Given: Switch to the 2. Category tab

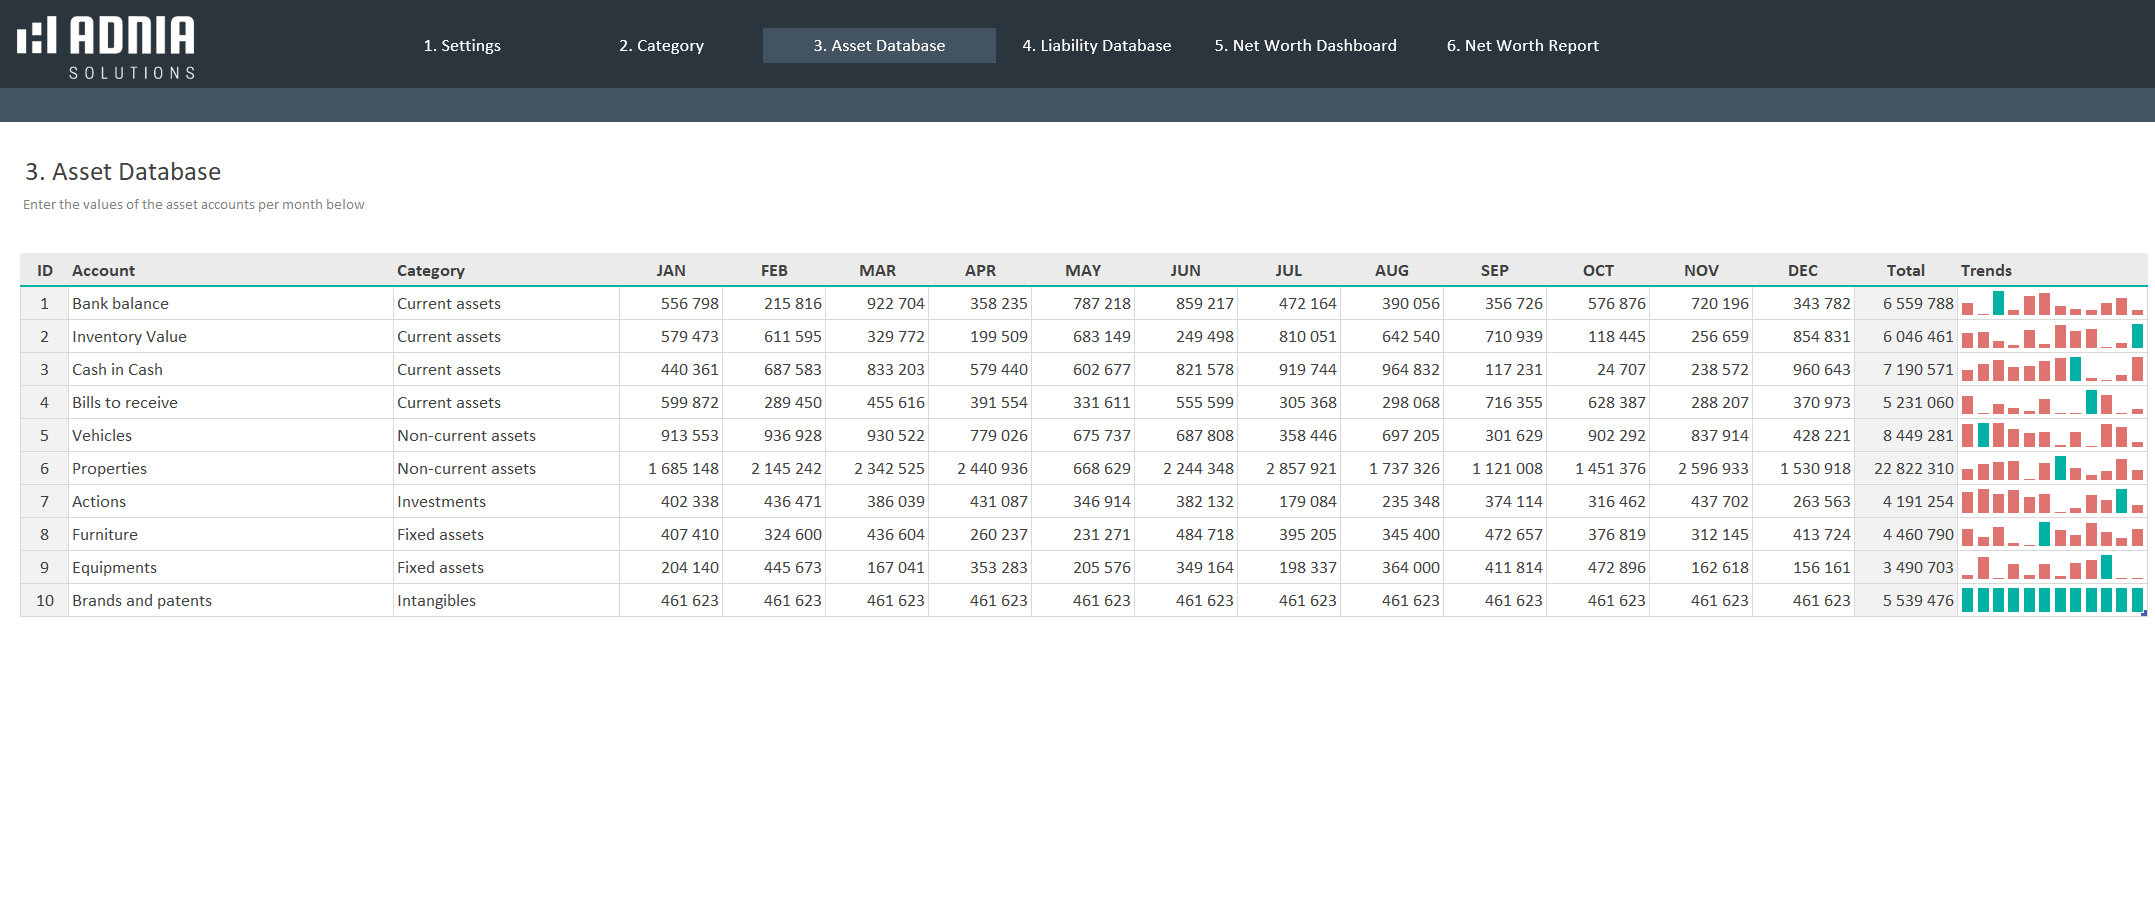Looking at the screenshot, I should click(x=661, y=46).
